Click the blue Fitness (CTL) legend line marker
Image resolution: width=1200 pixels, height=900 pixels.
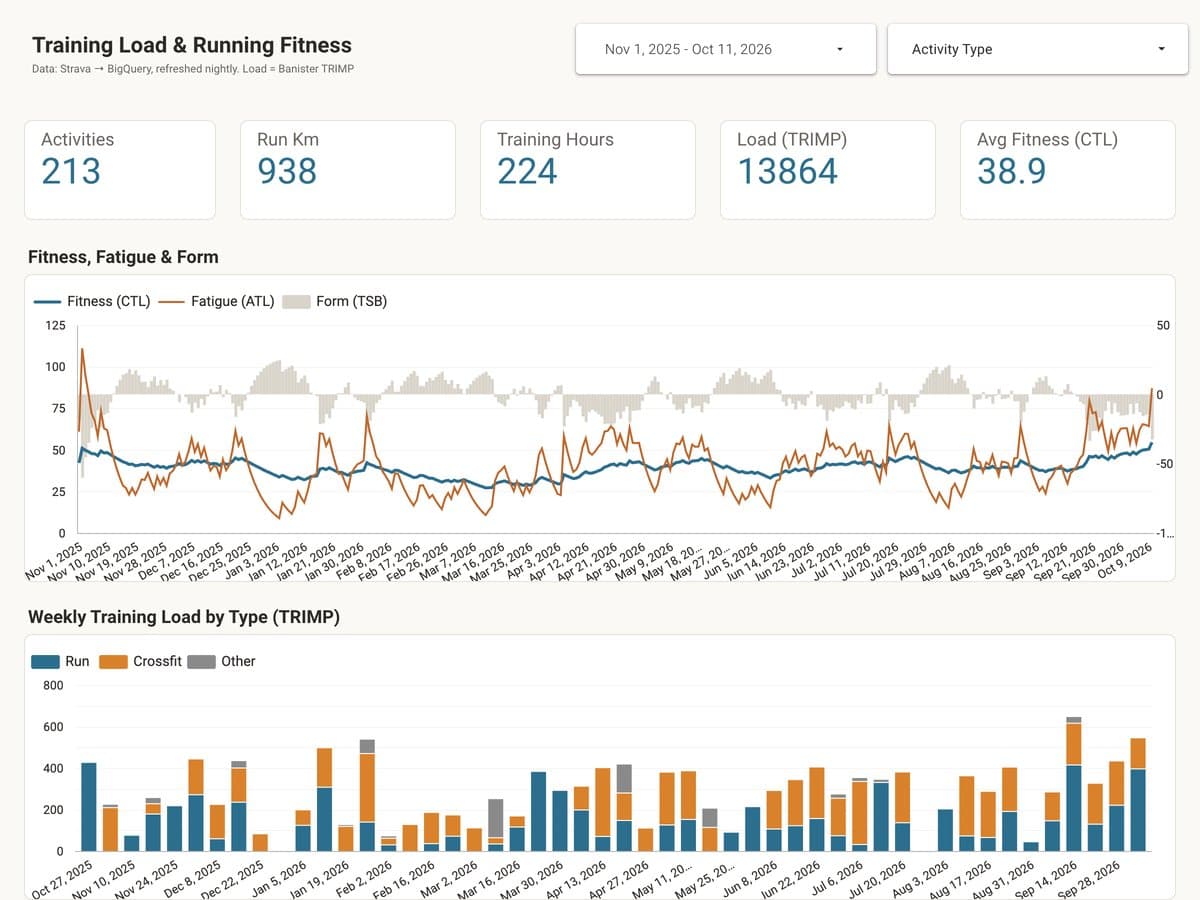pyautogui.click(x=47, y=301)
